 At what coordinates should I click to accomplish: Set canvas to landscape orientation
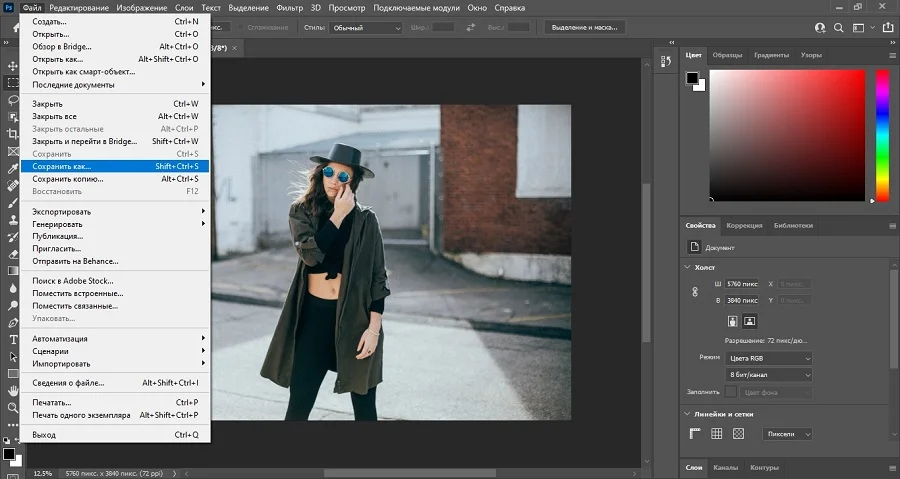750,321
